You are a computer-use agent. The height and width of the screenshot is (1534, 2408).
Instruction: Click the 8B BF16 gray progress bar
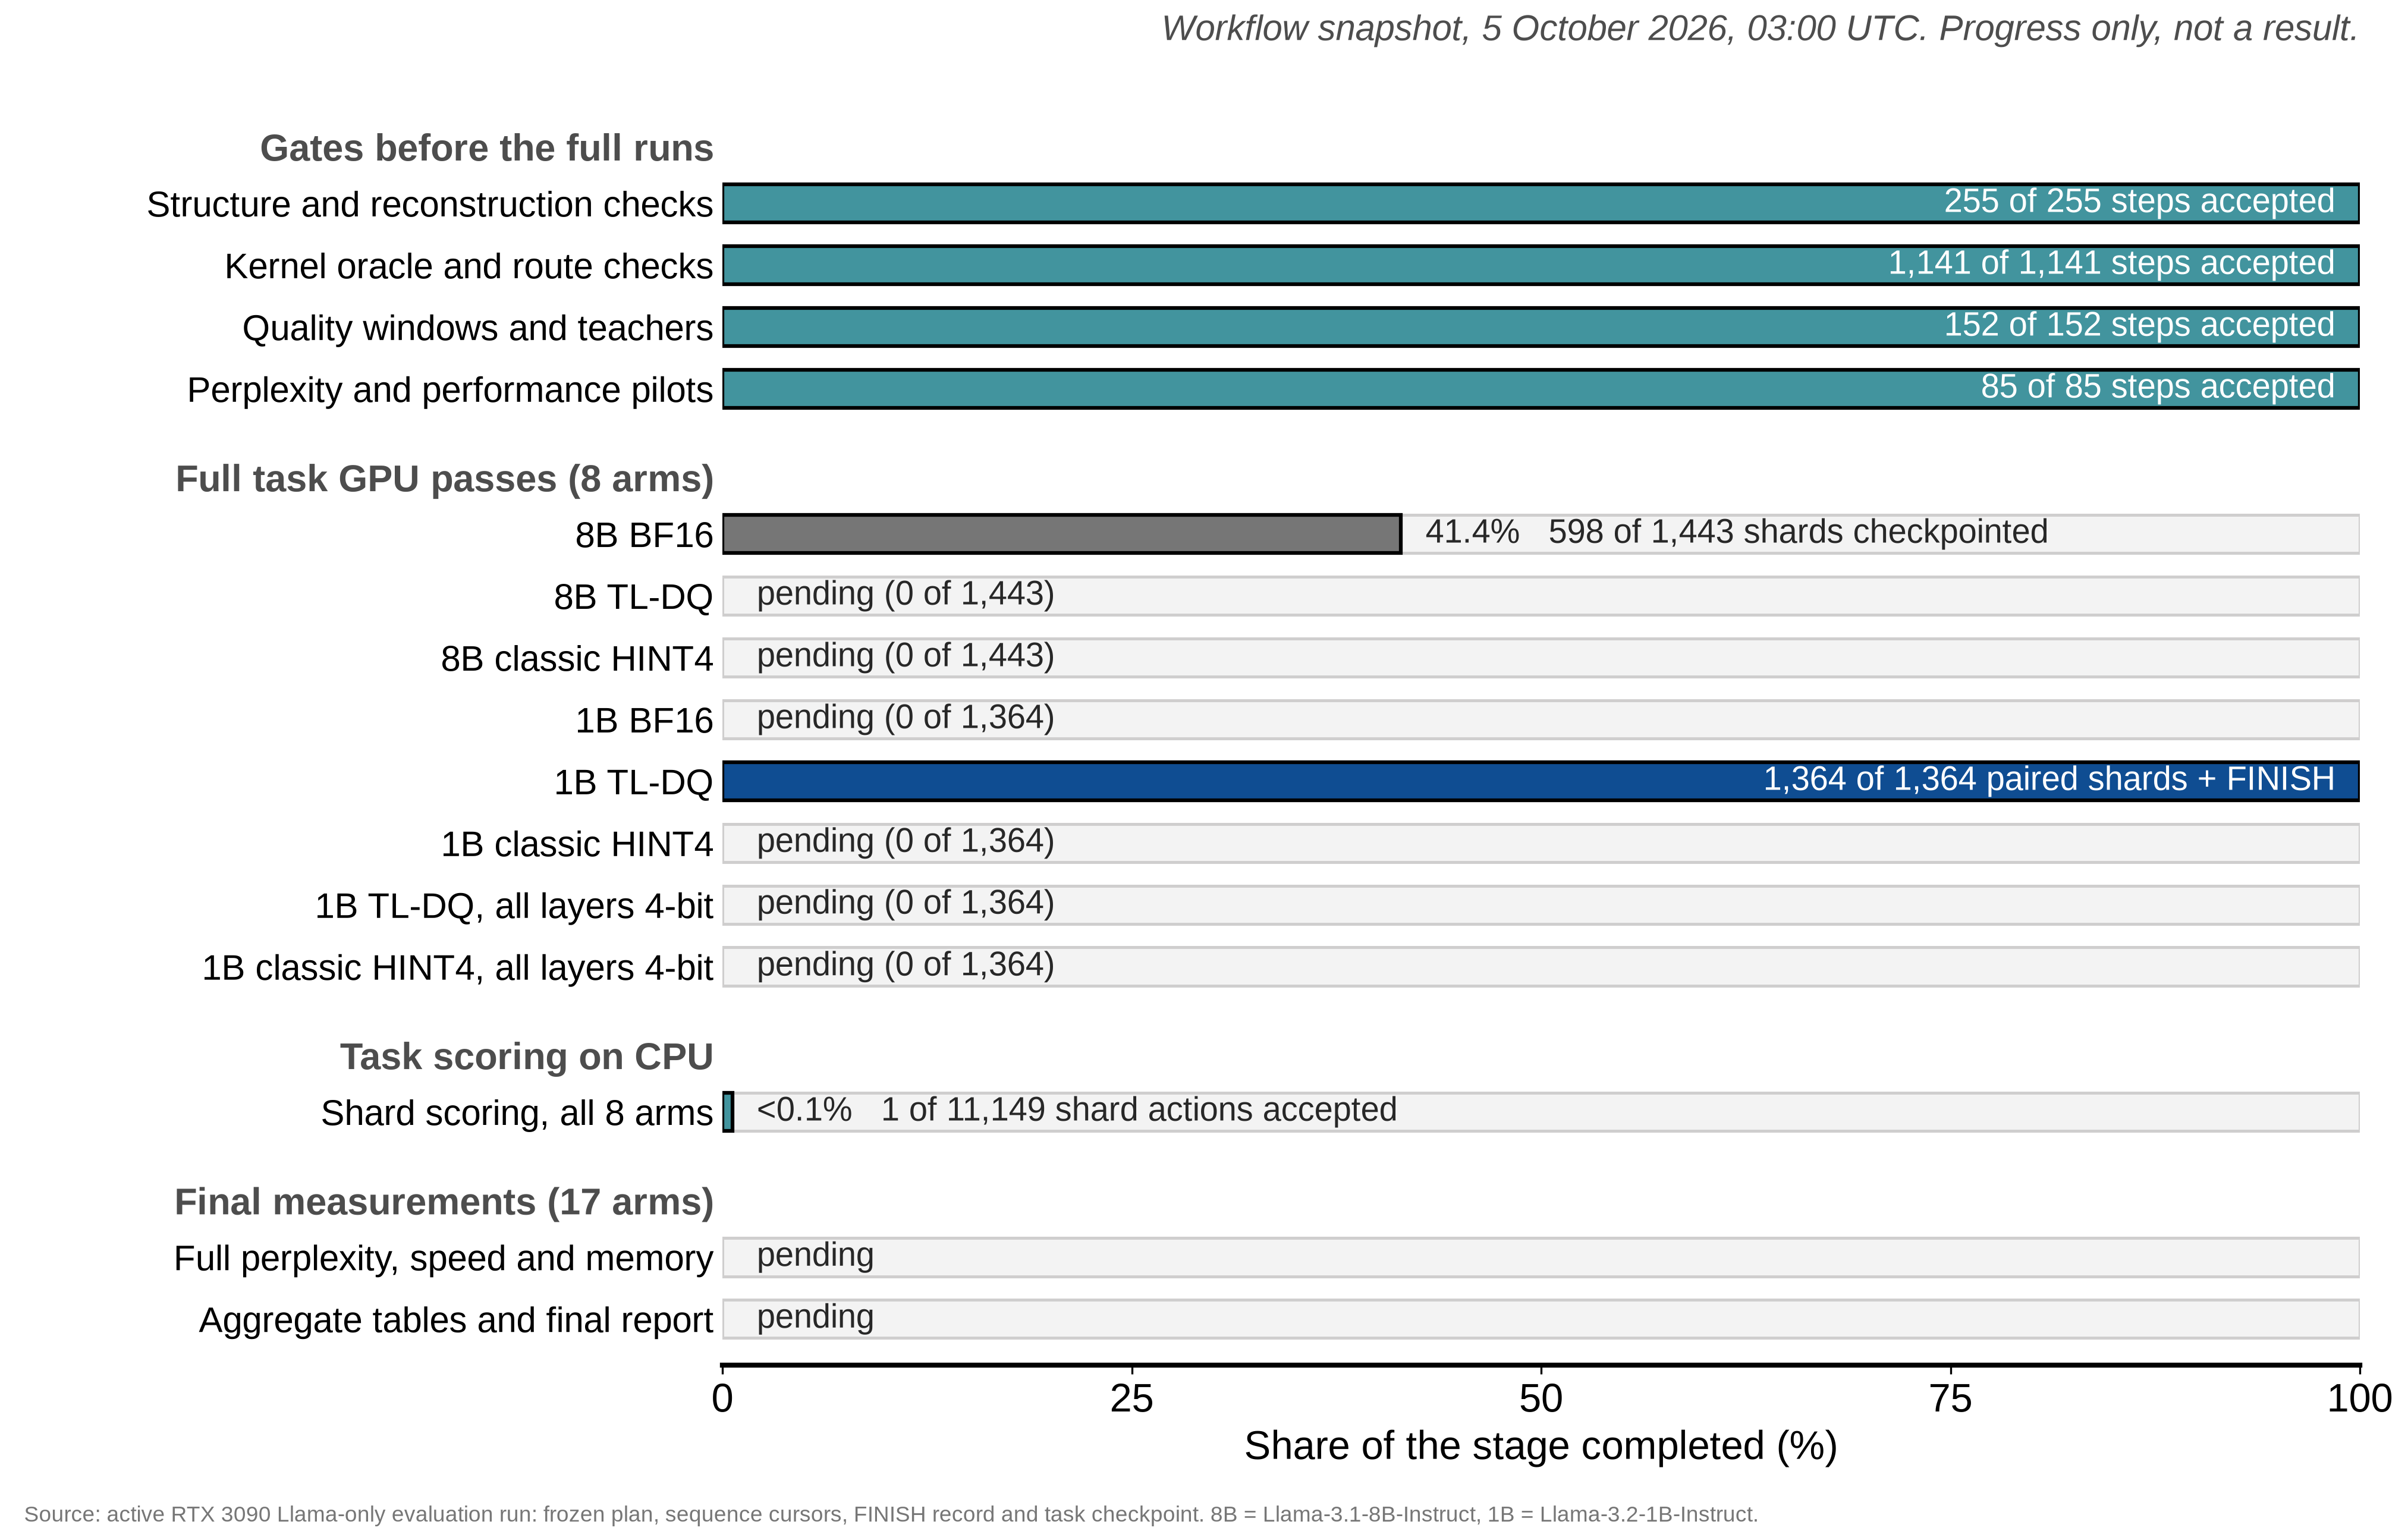pos(1061,534)
